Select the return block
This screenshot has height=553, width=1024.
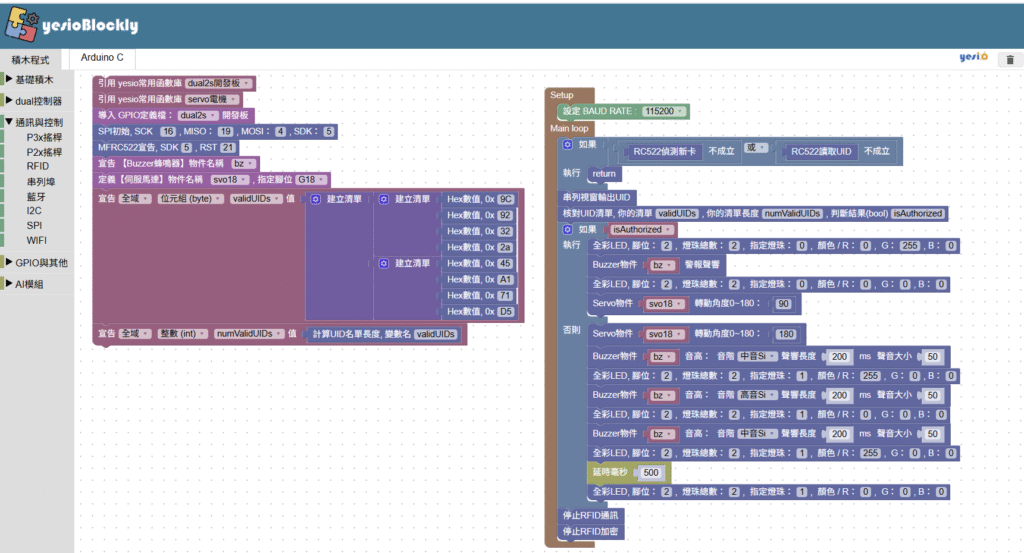tap(604, 174)
